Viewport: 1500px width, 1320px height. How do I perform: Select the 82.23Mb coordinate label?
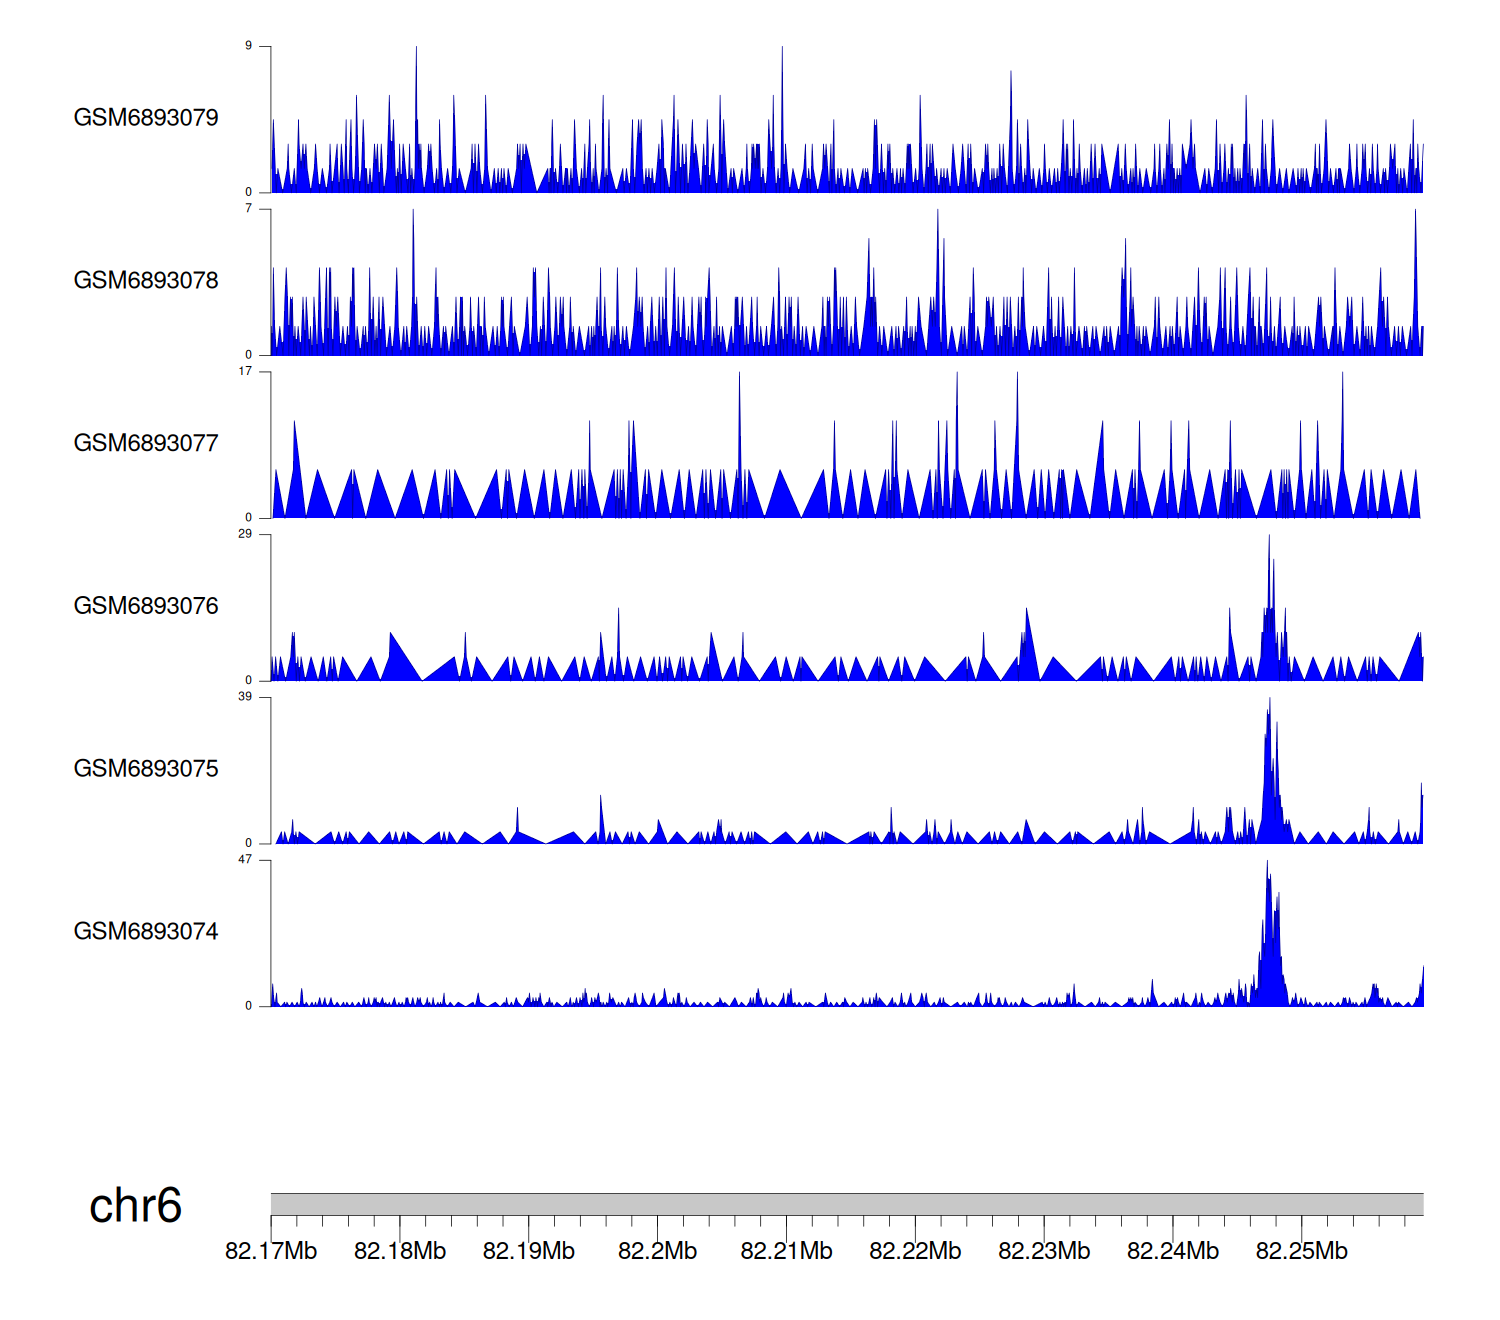(1044, 1251)
